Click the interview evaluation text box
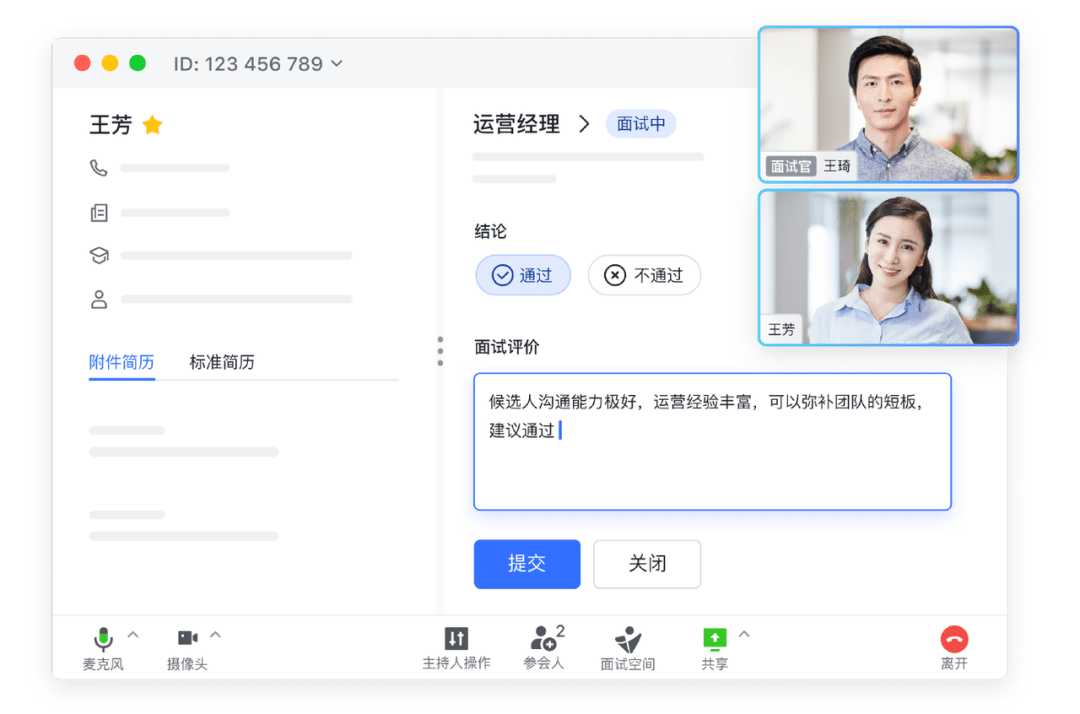Screen dimensions: 1080x714 (712, 442)
